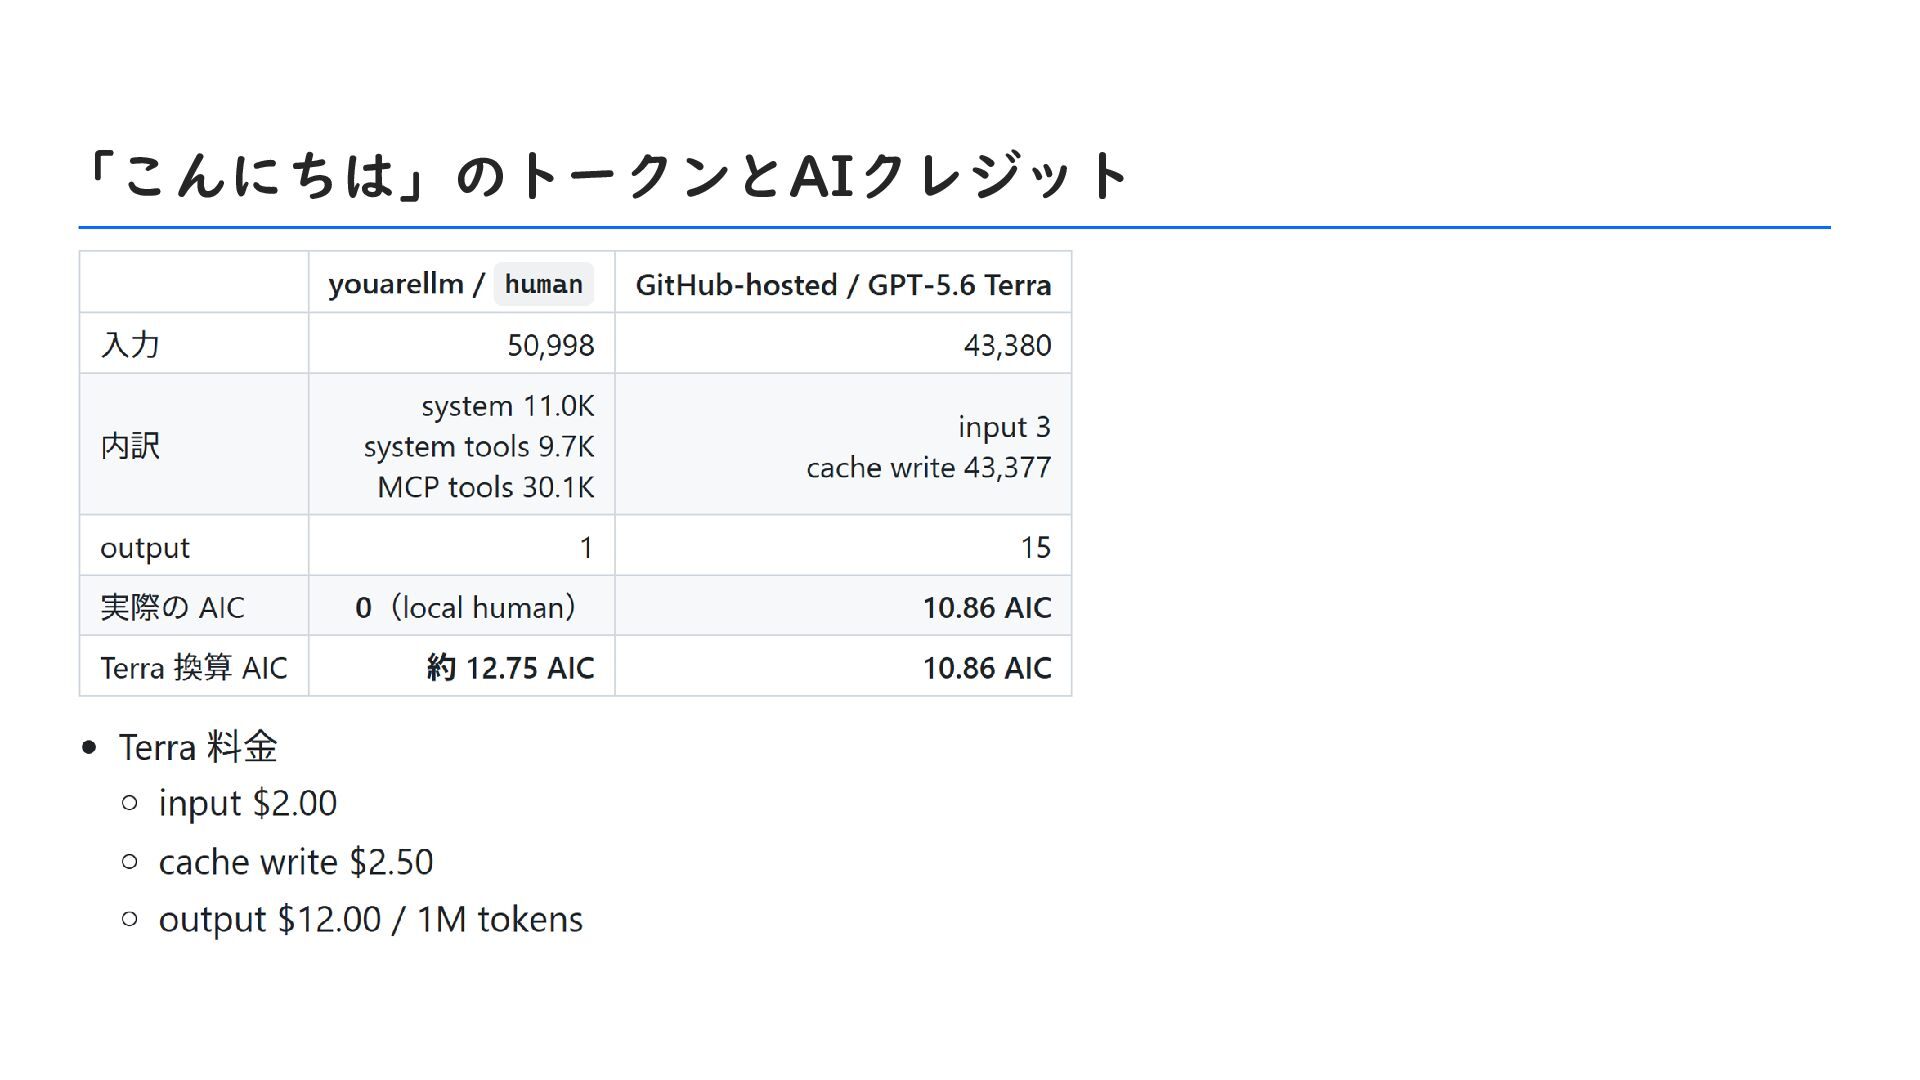Select the GitHub-hosted / GPT-5.6 Terra header
The height and width of the screenshot is (1080, 1920).
[x=843, y=284]
